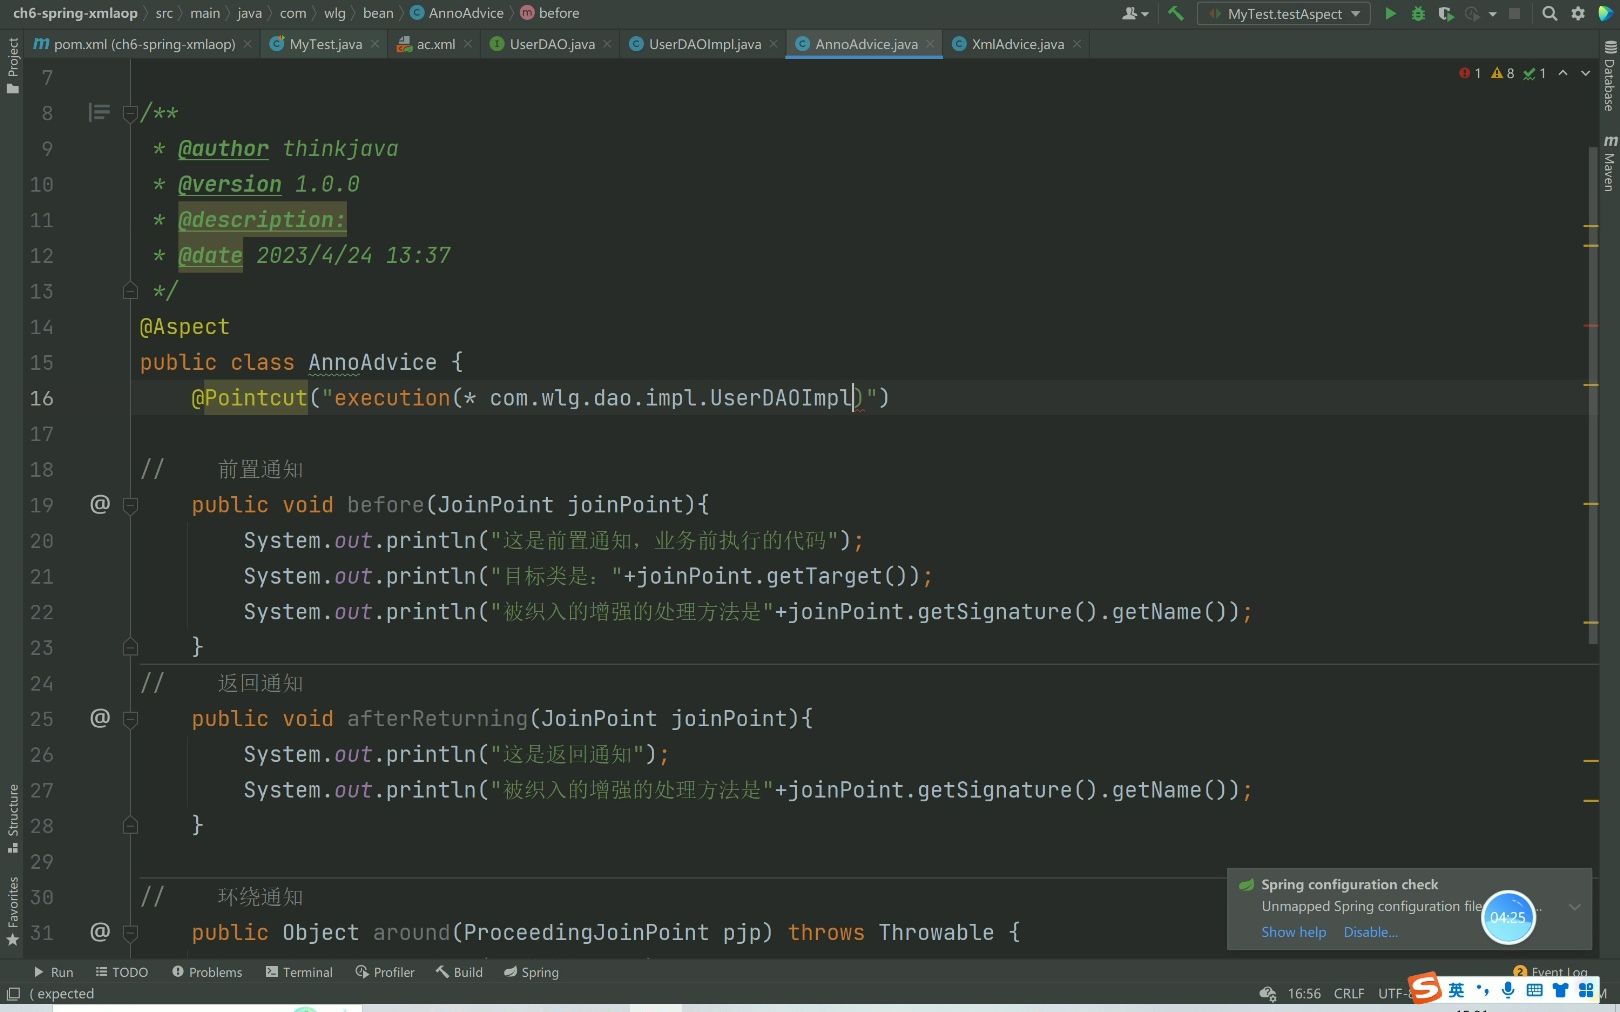Click the 'bean' package breadcrumb
The height and width of the screenshot is (1012, 1620).
378,13
